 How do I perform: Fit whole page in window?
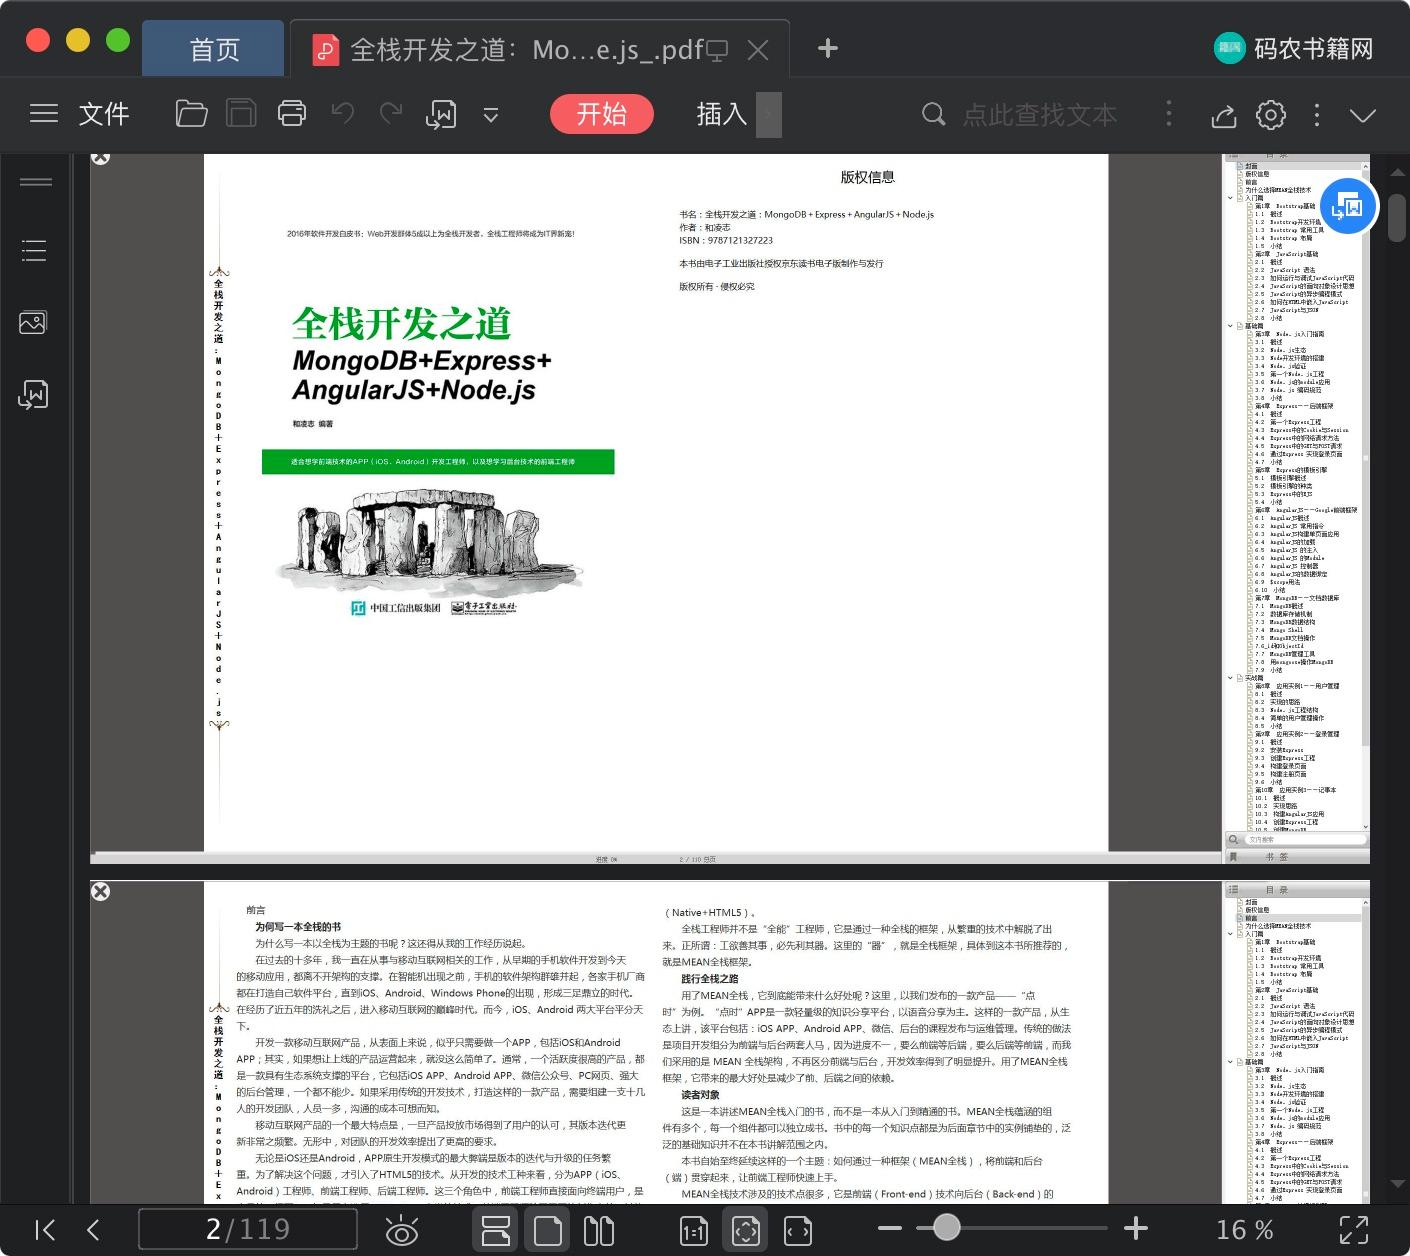point(746,1230)
